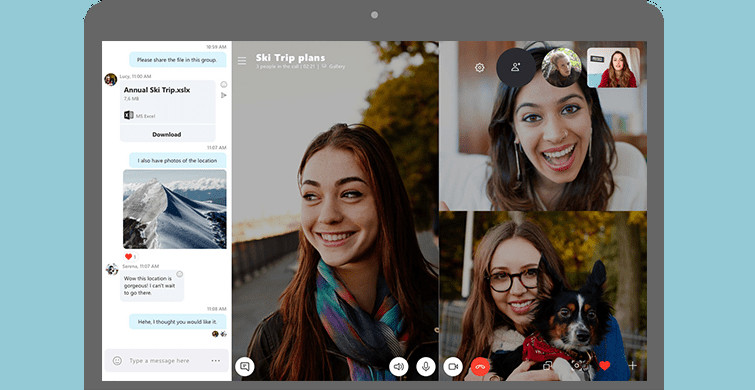Click the heart reaction under the photo

pyautogui.click(x=130, y=257)
